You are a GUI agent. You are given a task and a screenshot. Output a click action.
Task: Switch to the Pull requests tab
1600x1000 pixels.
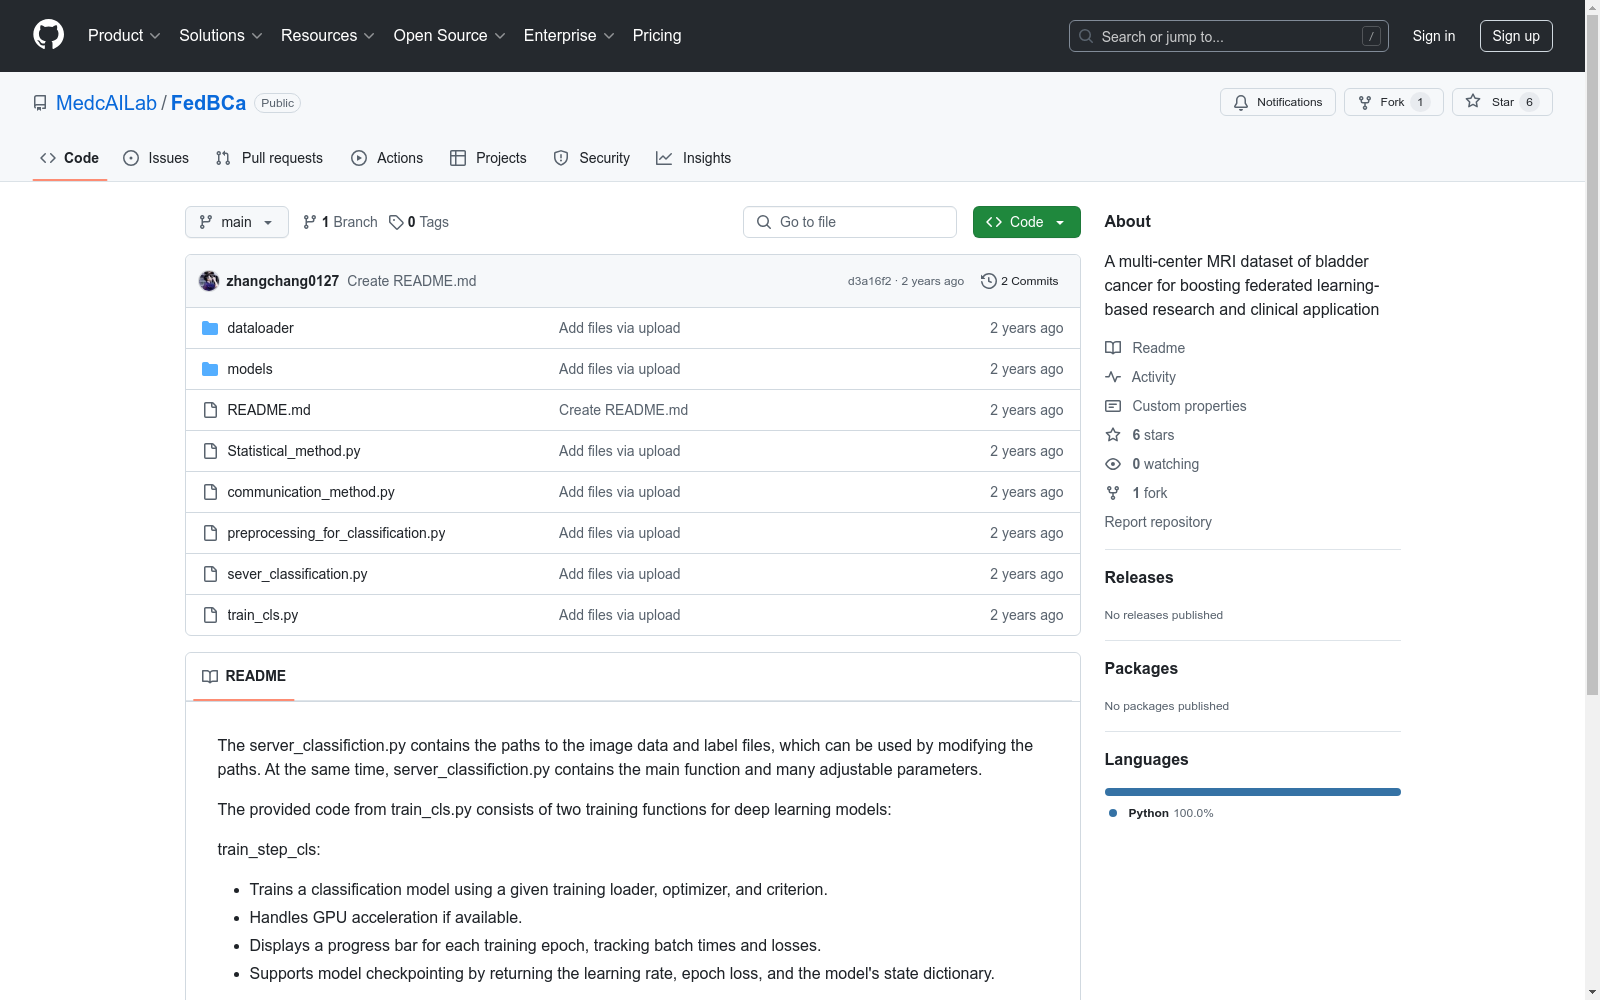tap(269, 158)
